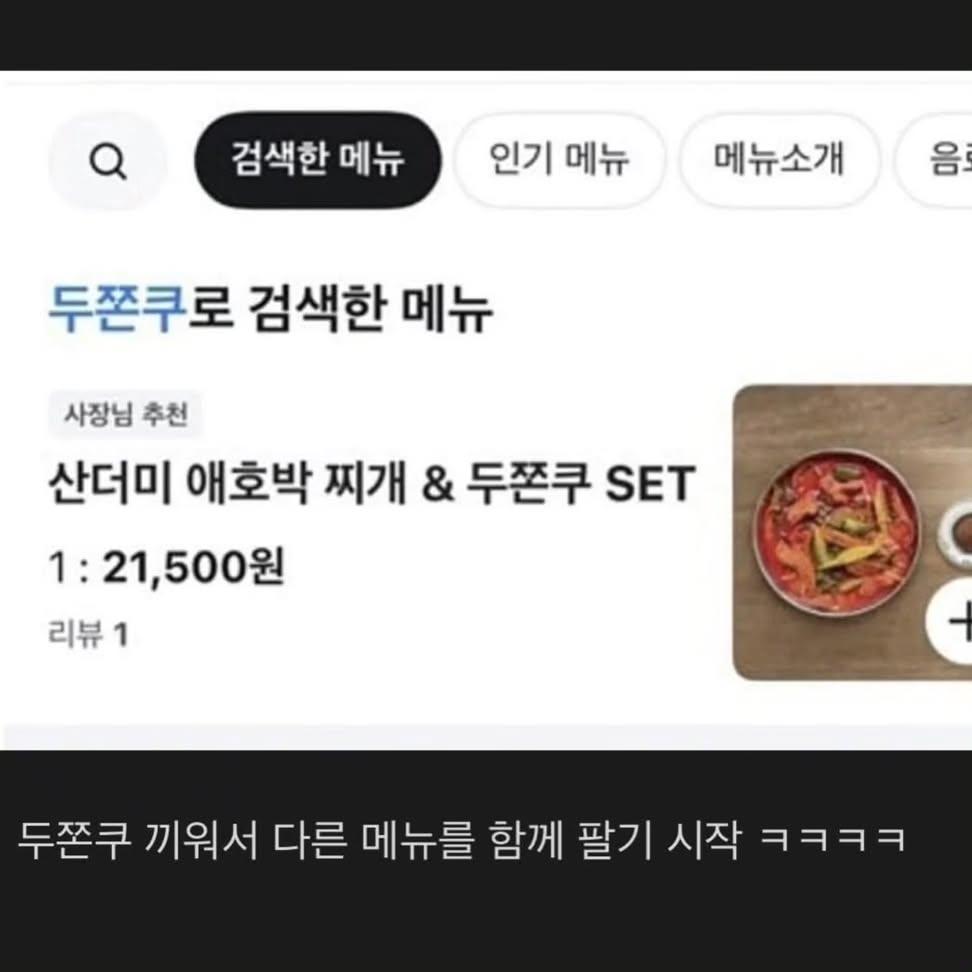The image size is (972, 972).
Task: Click the 사장님 추천 badge
Action: click(x=126, y=415)
